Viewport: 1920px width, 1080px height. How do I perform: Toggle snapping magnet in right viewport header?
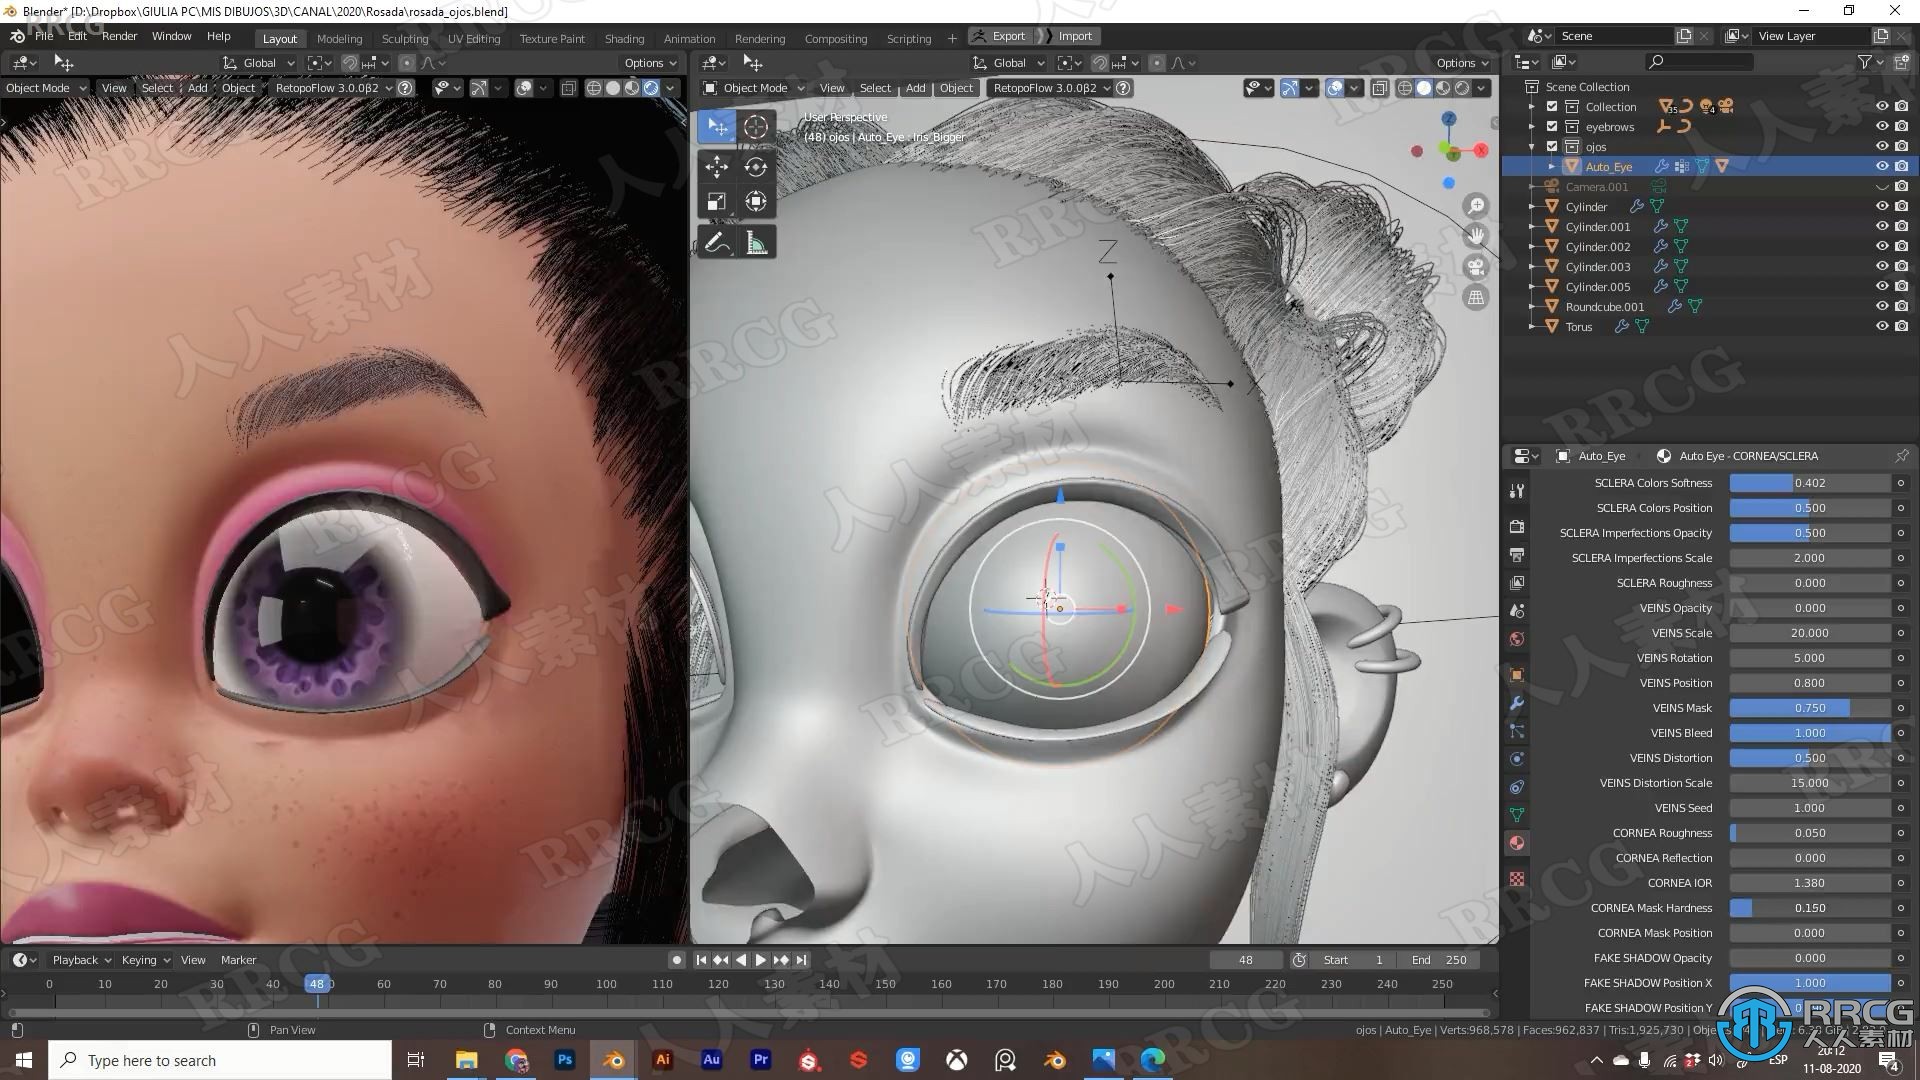coord(1100,63)
